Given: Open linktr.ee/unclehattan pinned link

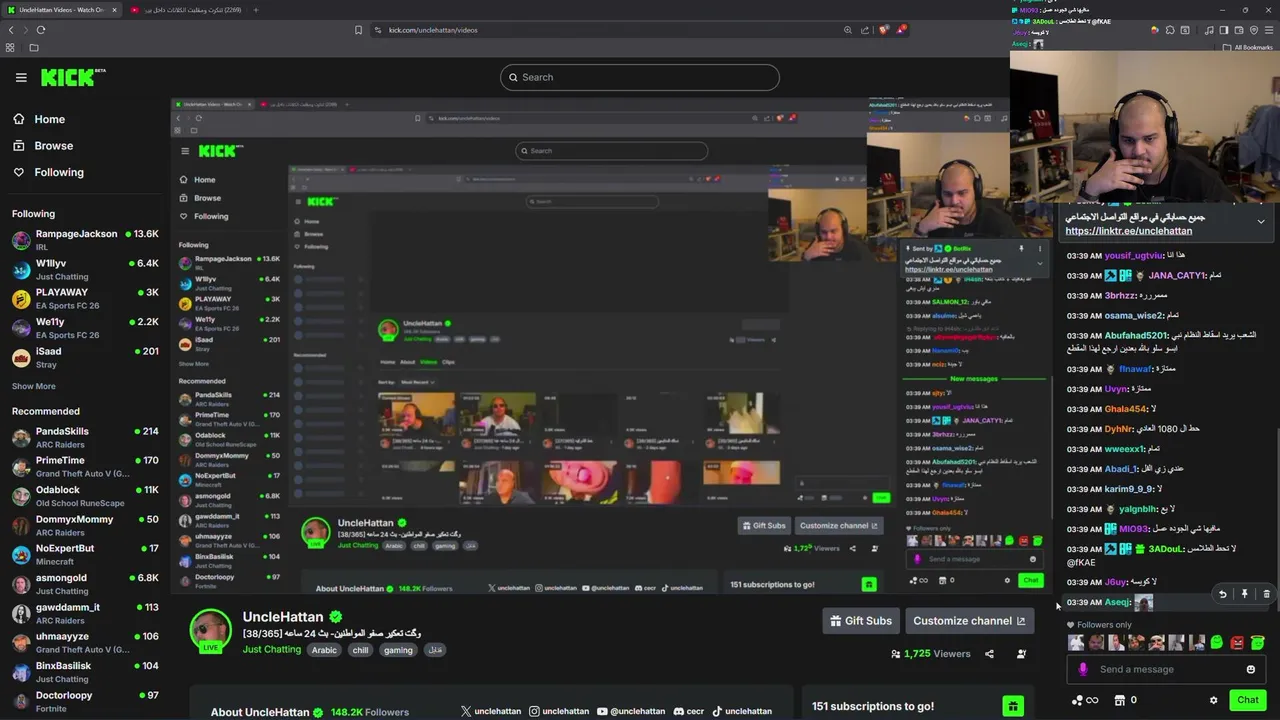Looking at the screenshot, I should (x=1128, y=231).
